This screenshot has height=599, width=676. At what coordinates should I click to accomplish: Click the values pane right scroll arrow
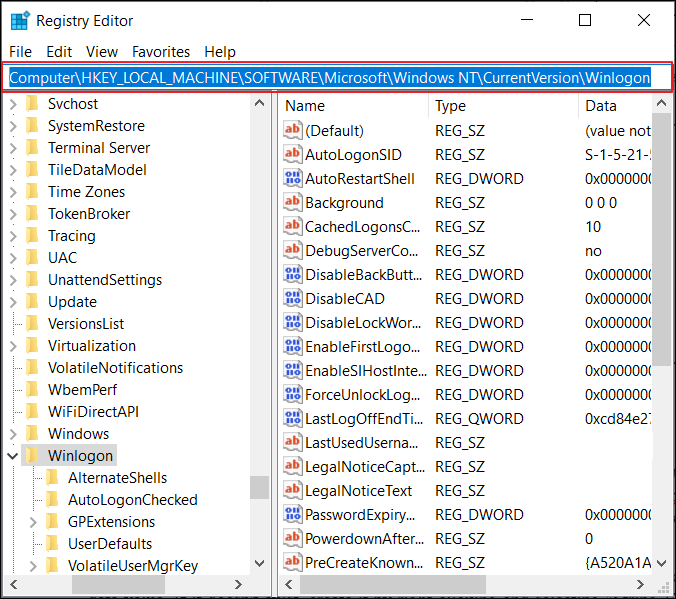641,585
